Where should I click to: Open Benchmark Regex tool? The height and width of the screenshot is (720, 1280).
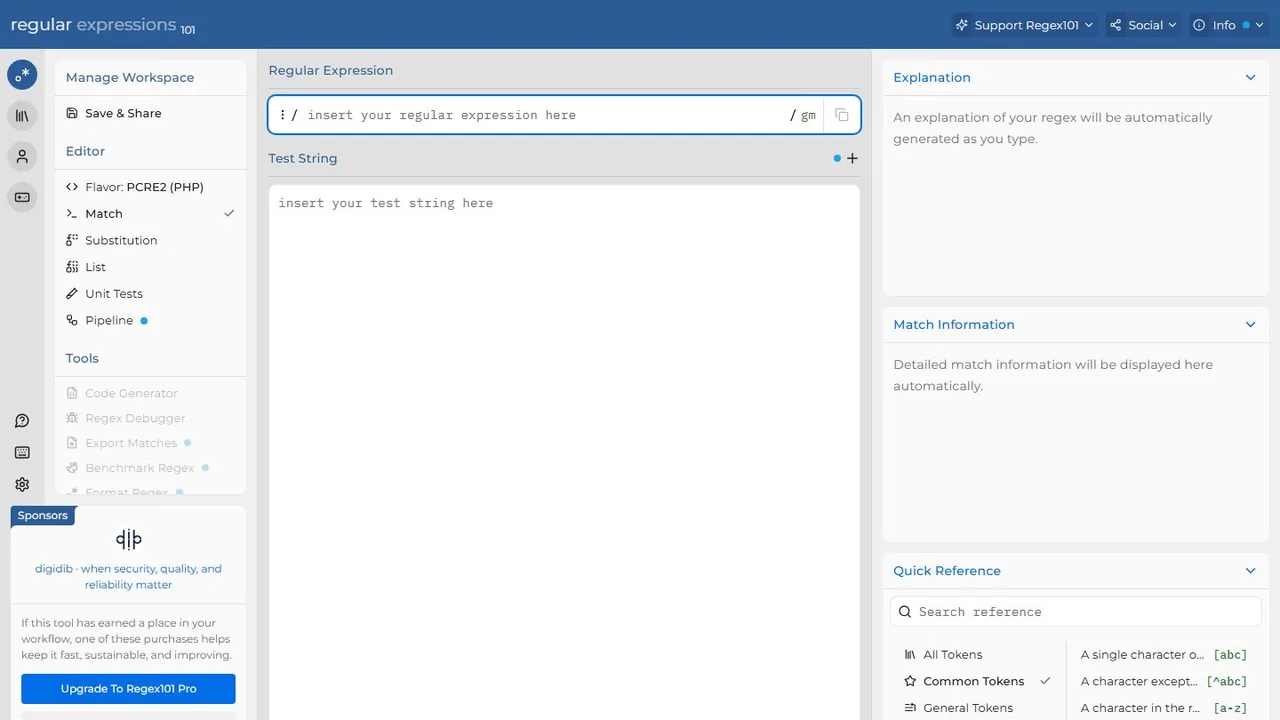tap(150, 468)
